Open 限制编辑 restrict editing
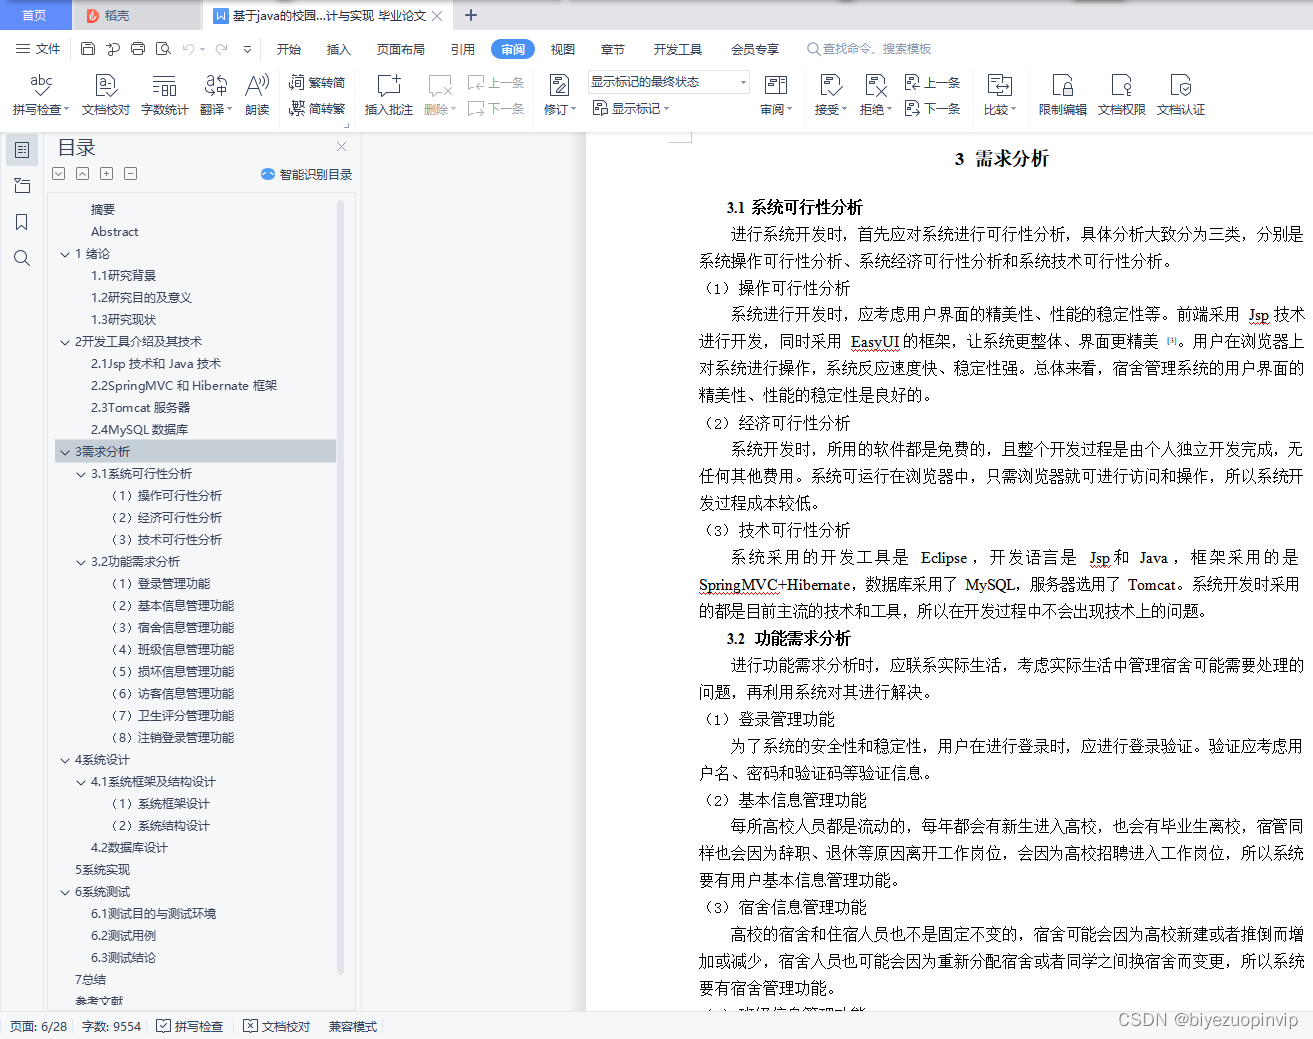 (x=1062, y=93)
